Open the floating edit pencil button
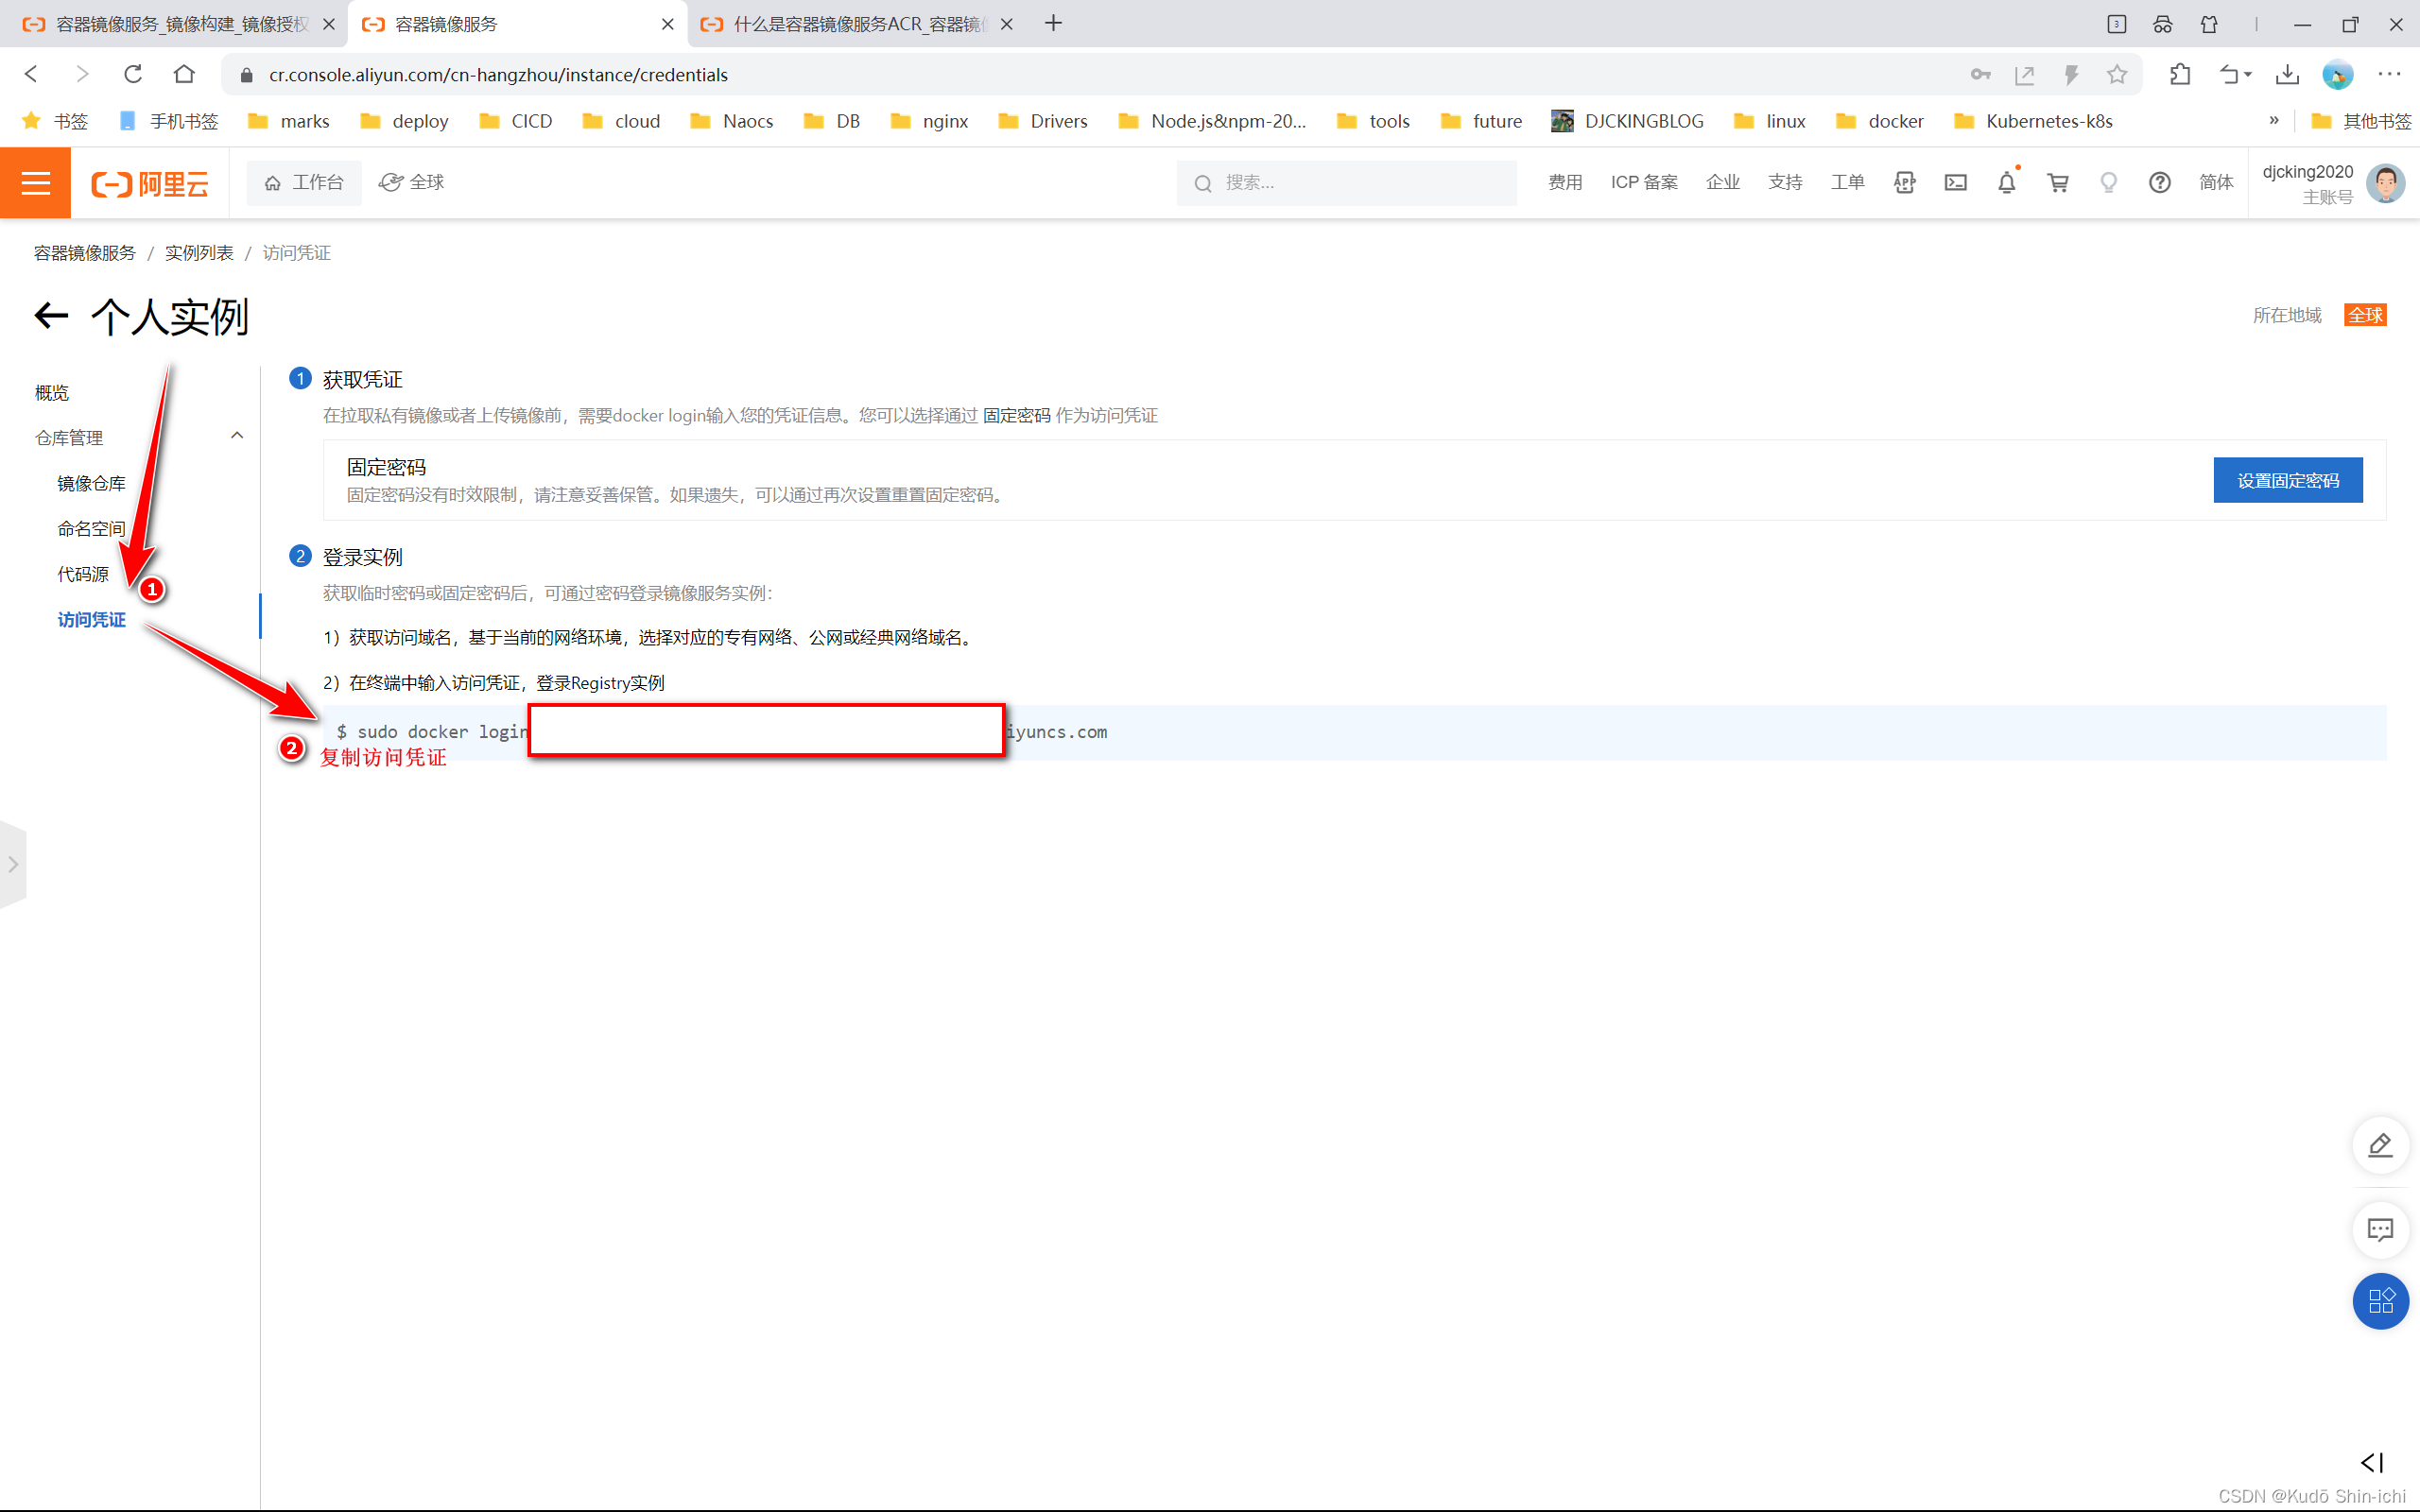Viewport: 2420px width, 1512px height. (x=2380, y=1145)
